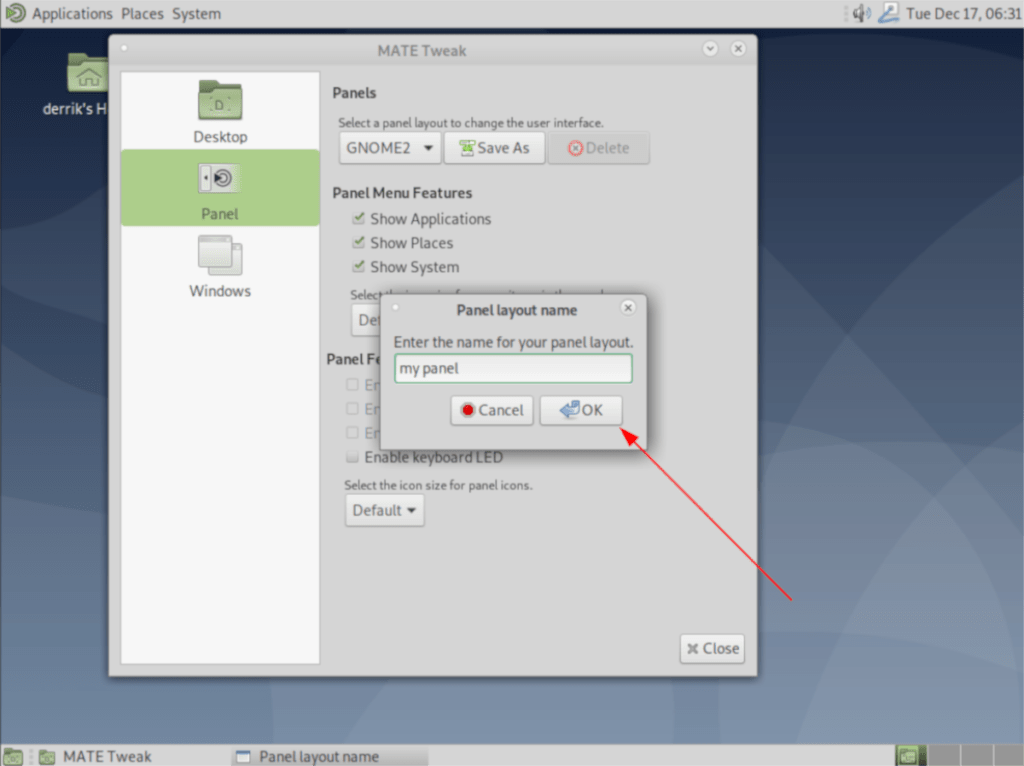Viewport: 1024px width, 766px height.
Task: Click inside the 'my panel' name field
Action: coord(513,368)
